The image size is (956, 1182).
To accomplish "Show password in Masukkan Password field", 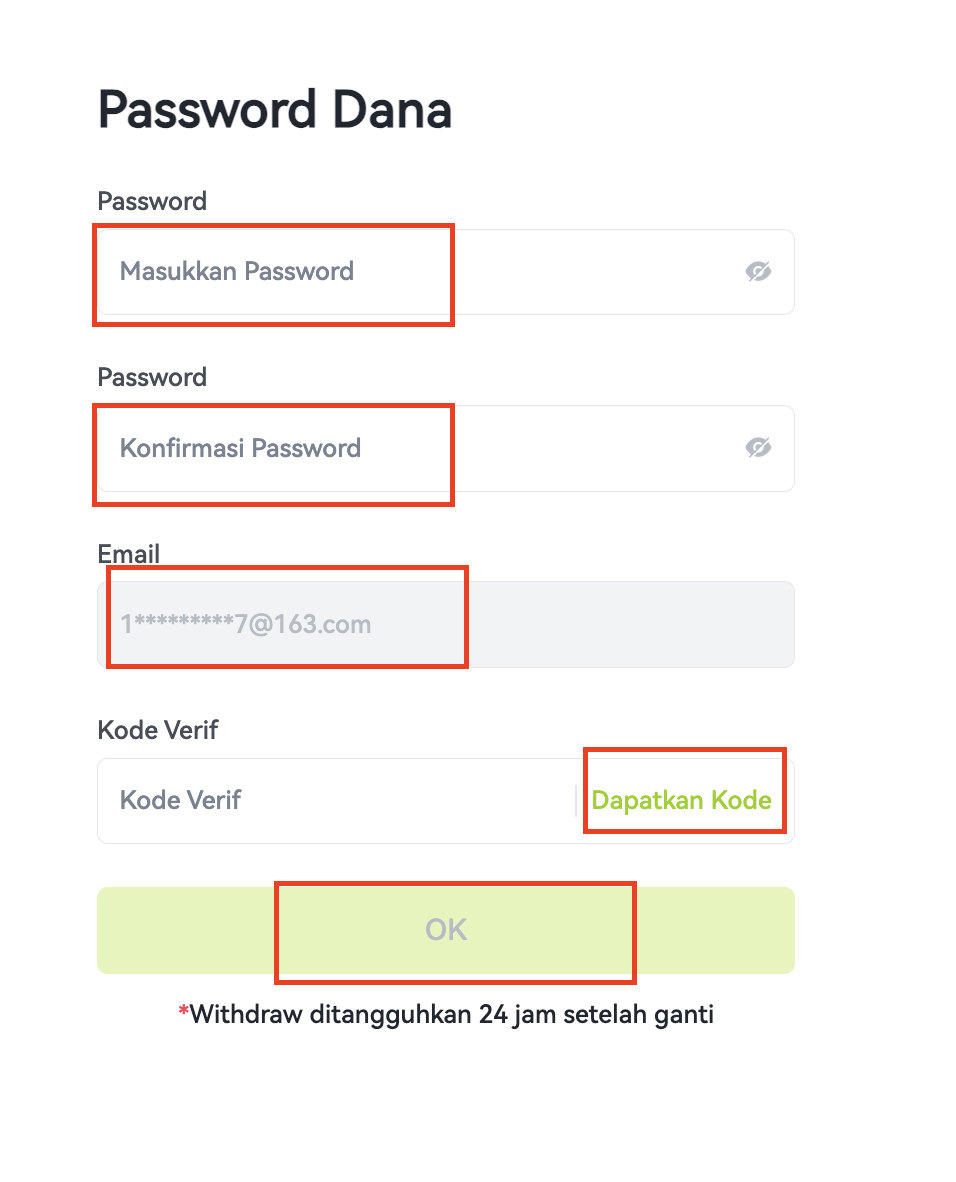I will pos(758,271).
